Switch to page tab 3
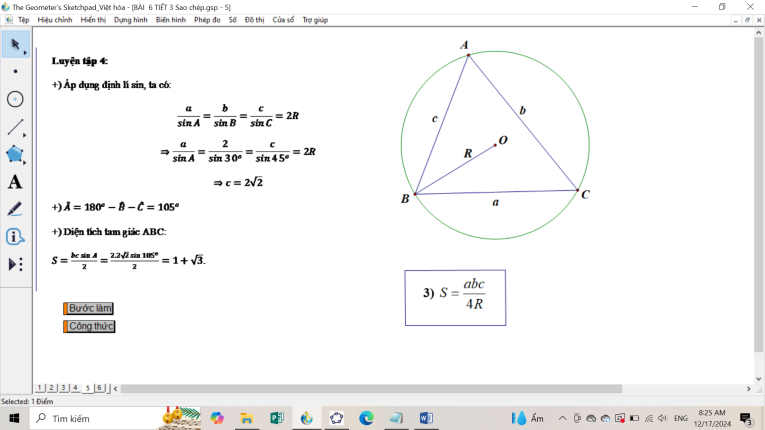The height and width of the screenshot is (430, 765). pyautogui.click(x=62, y=388)
